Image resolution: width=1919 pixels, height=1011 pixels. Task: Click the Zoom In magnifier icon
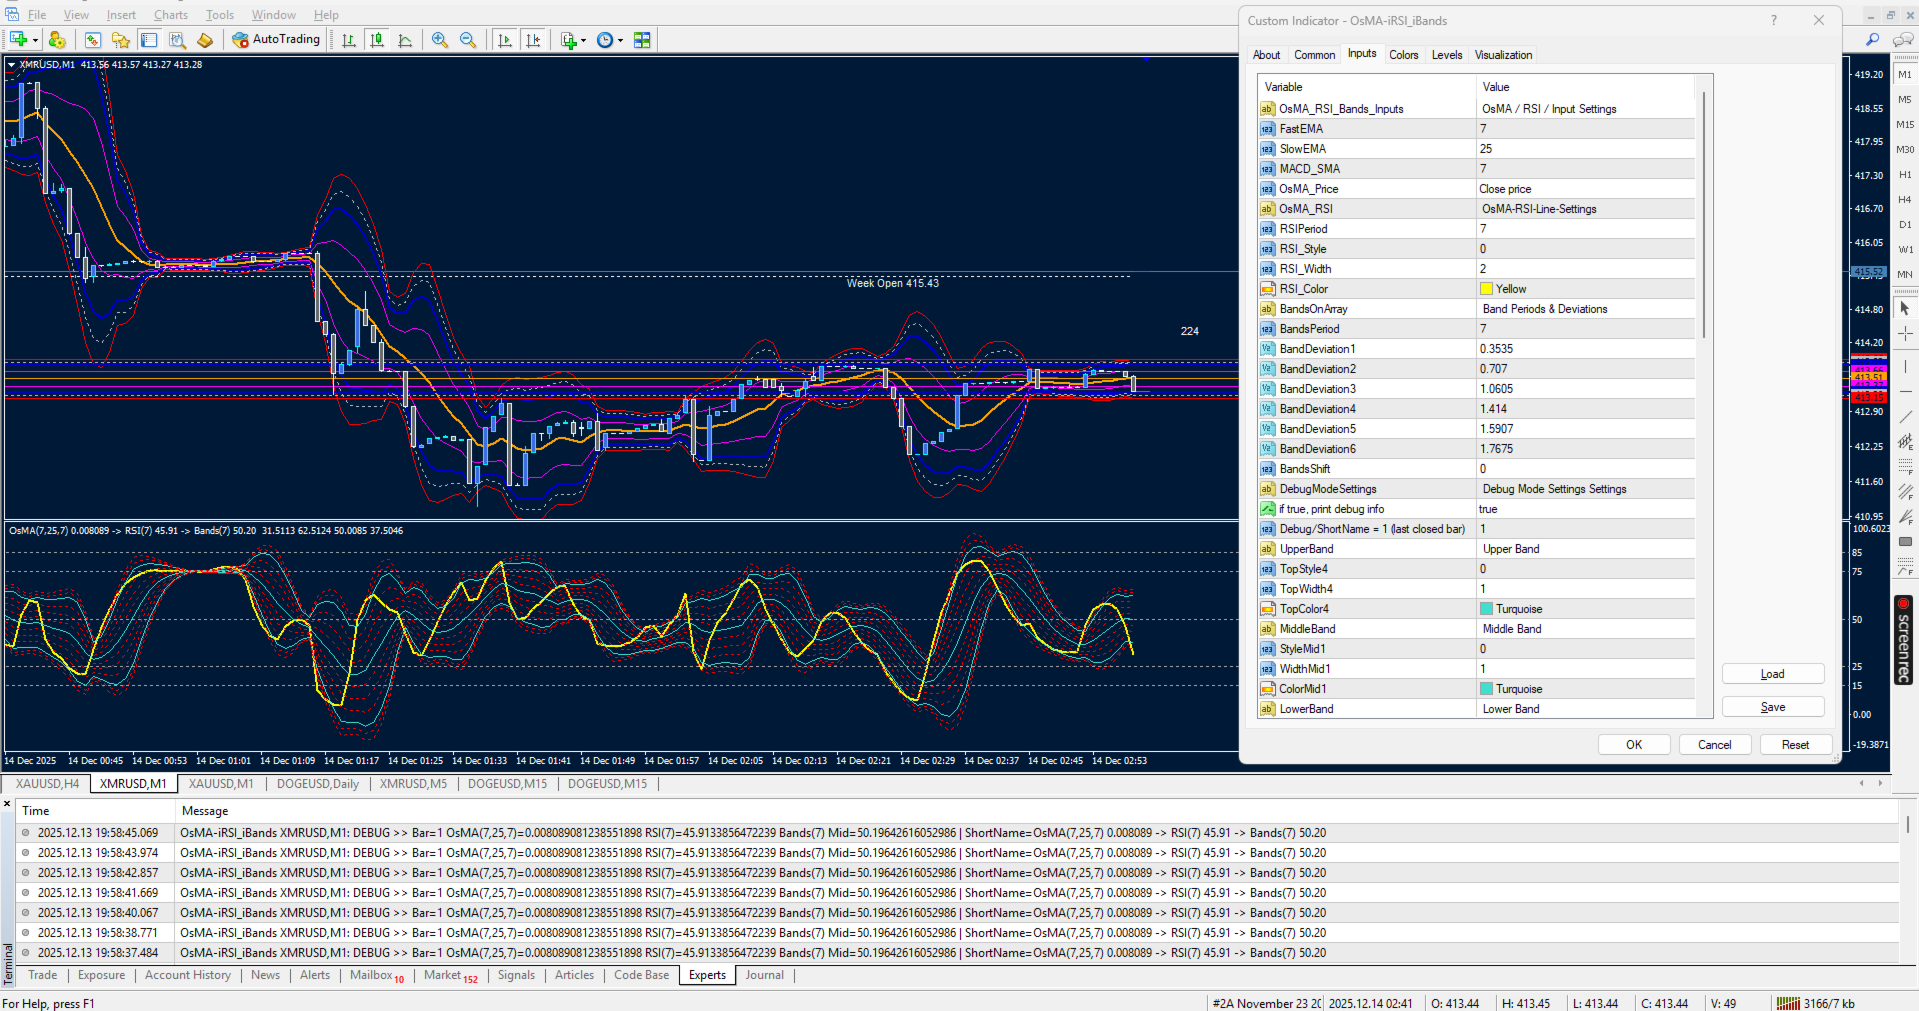pyautogui.click(x=440, y=40)
